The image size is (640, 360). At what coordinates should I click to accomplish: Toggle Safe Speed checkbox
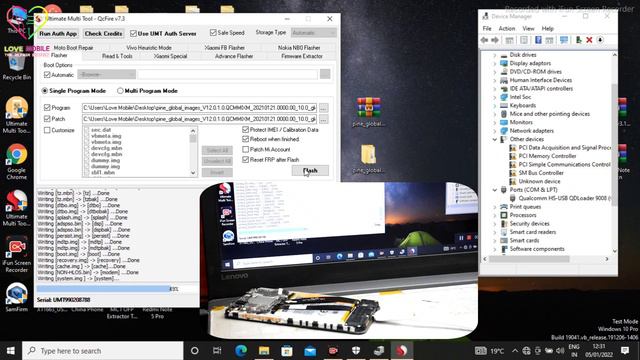(x=213, y=32)
